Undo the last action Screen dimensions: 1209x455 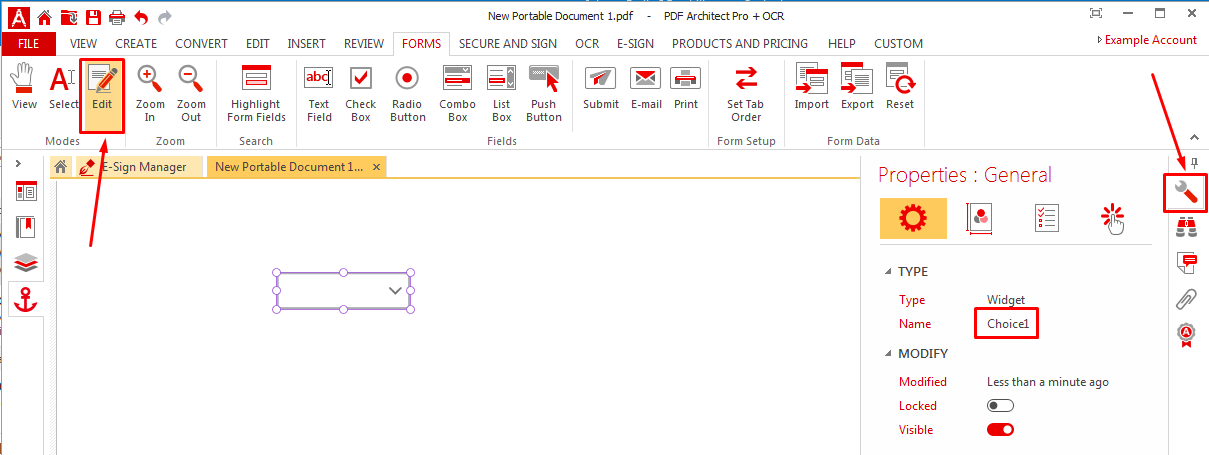click(x=141, y=16)
